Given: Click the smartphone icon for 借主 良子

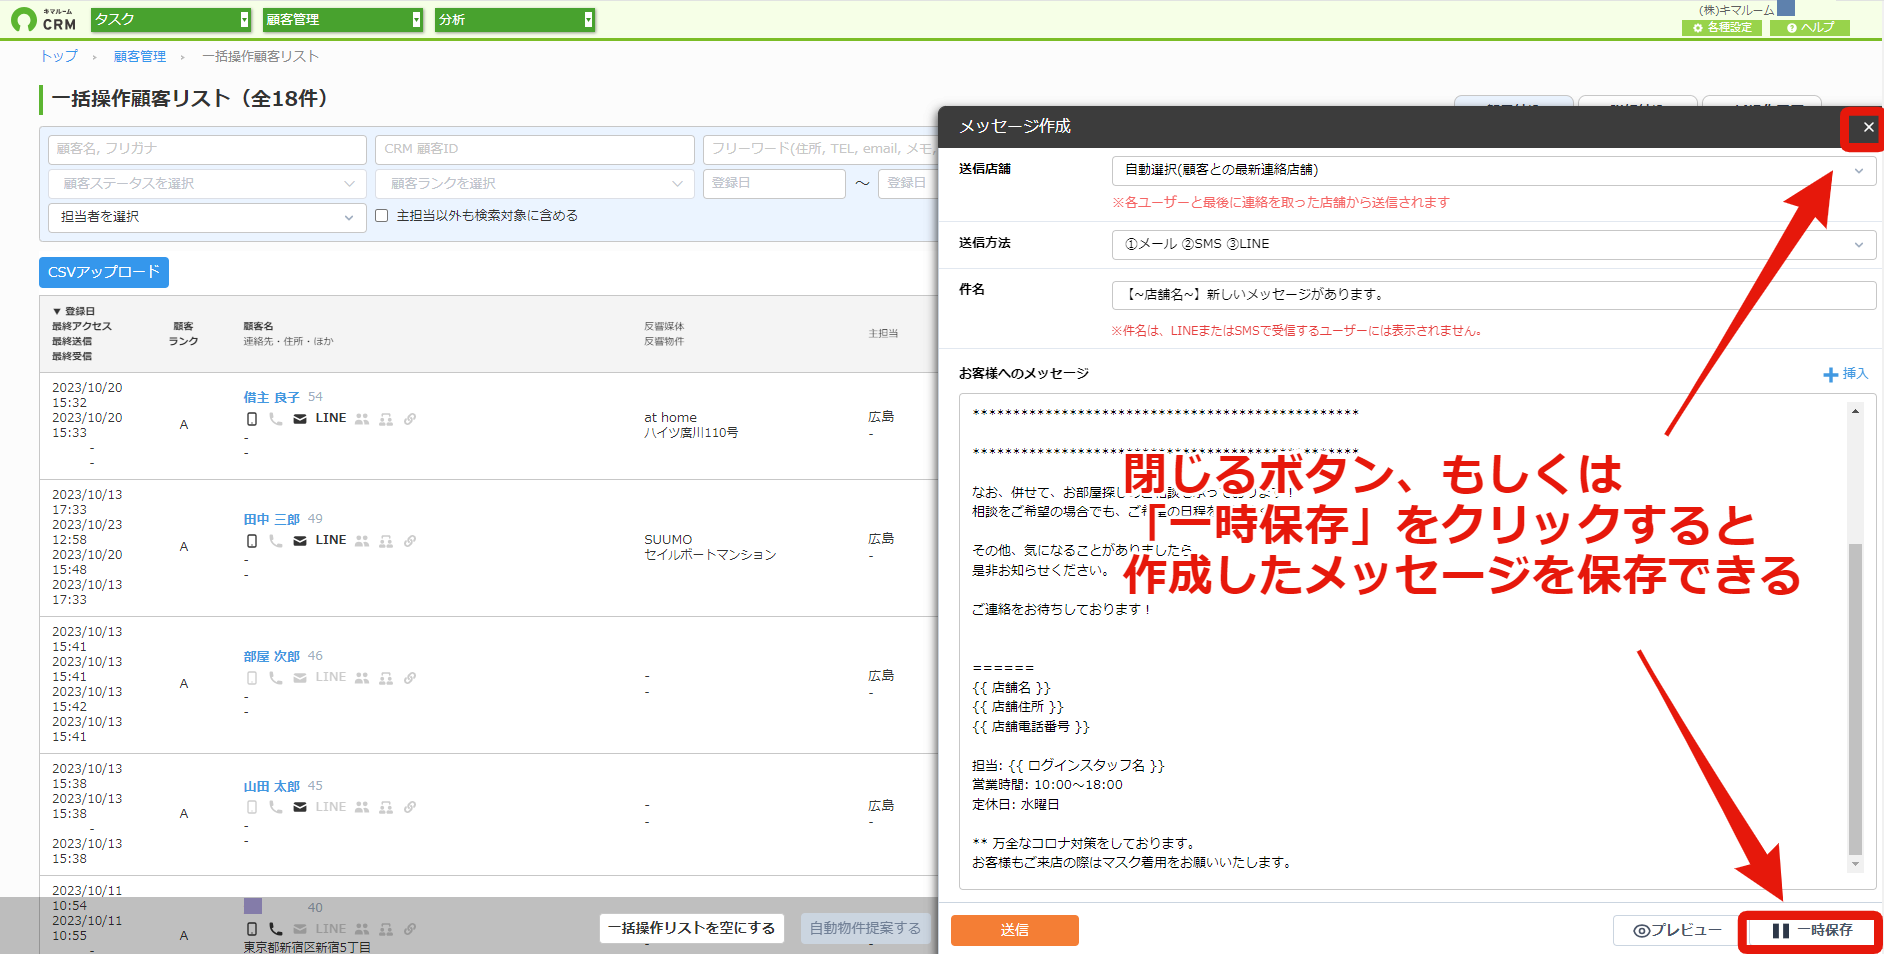Looking at the screenshot, I should pos(252,419).
